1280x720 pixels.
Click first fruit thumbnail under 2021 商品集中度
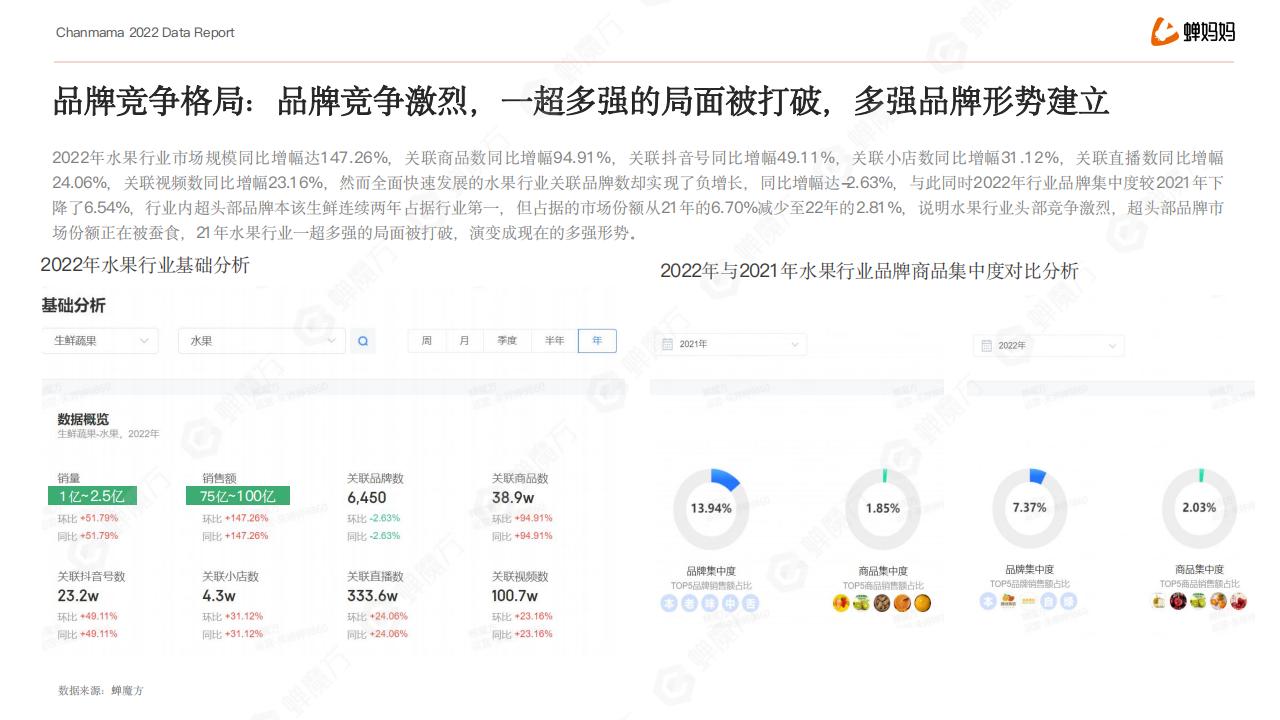pos(841,603)
